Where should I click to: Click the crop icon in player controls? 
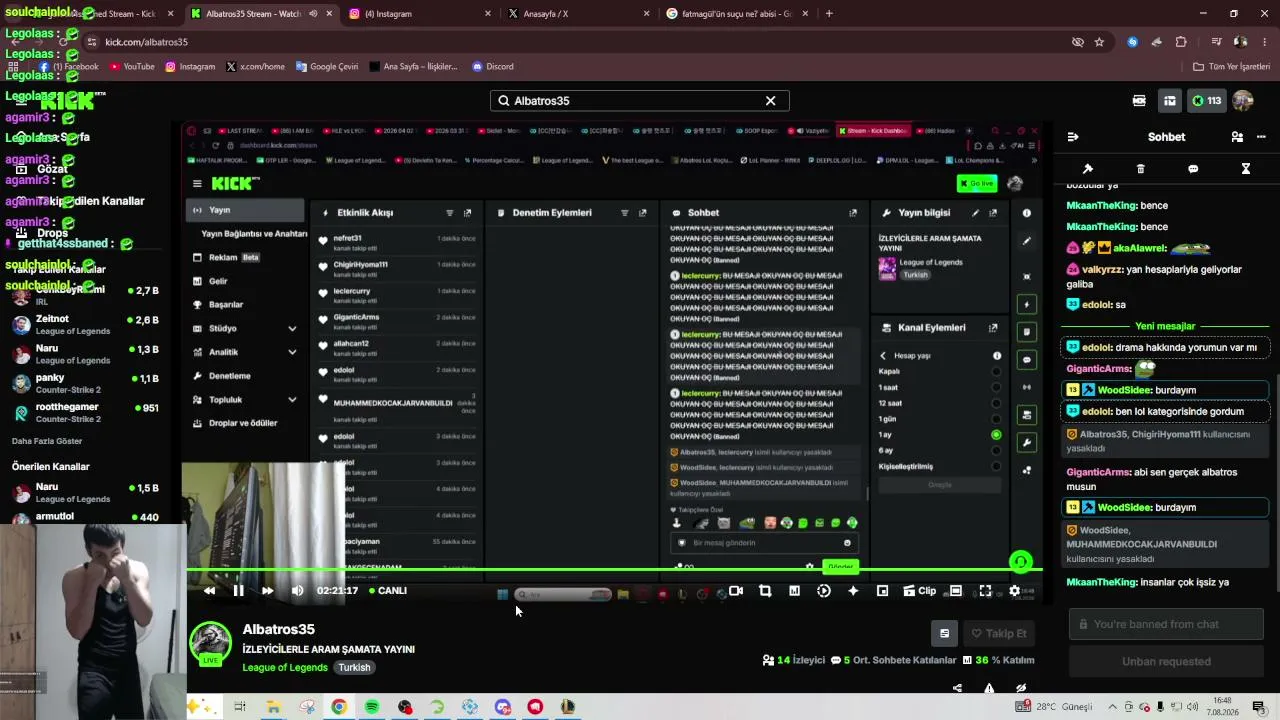pyautogui.click(x=765, y=591)
